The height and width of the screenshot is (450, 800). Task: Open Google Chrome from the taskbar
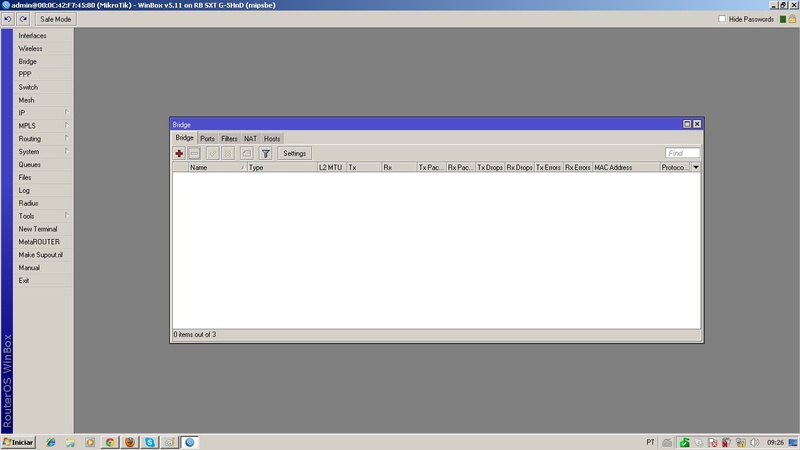pos(110,442)
